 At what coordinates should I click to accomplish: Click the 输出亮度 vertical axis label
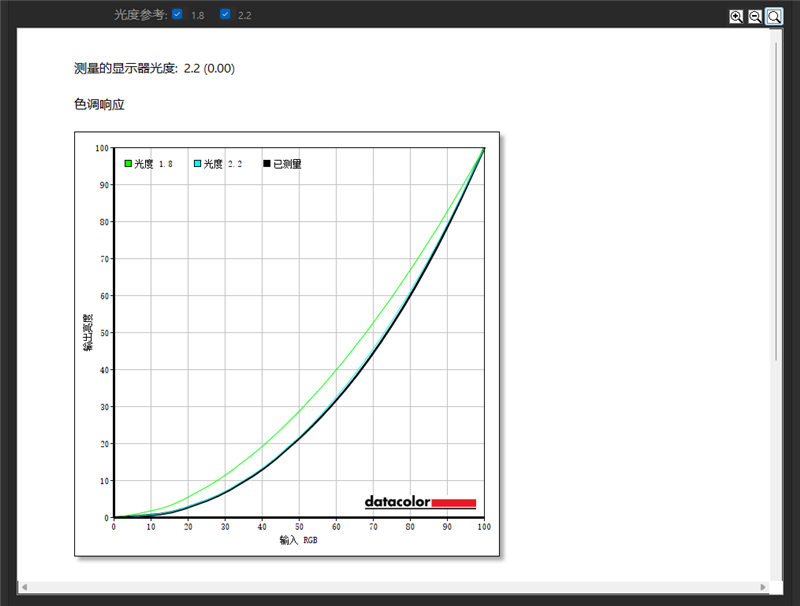(88, 333)
